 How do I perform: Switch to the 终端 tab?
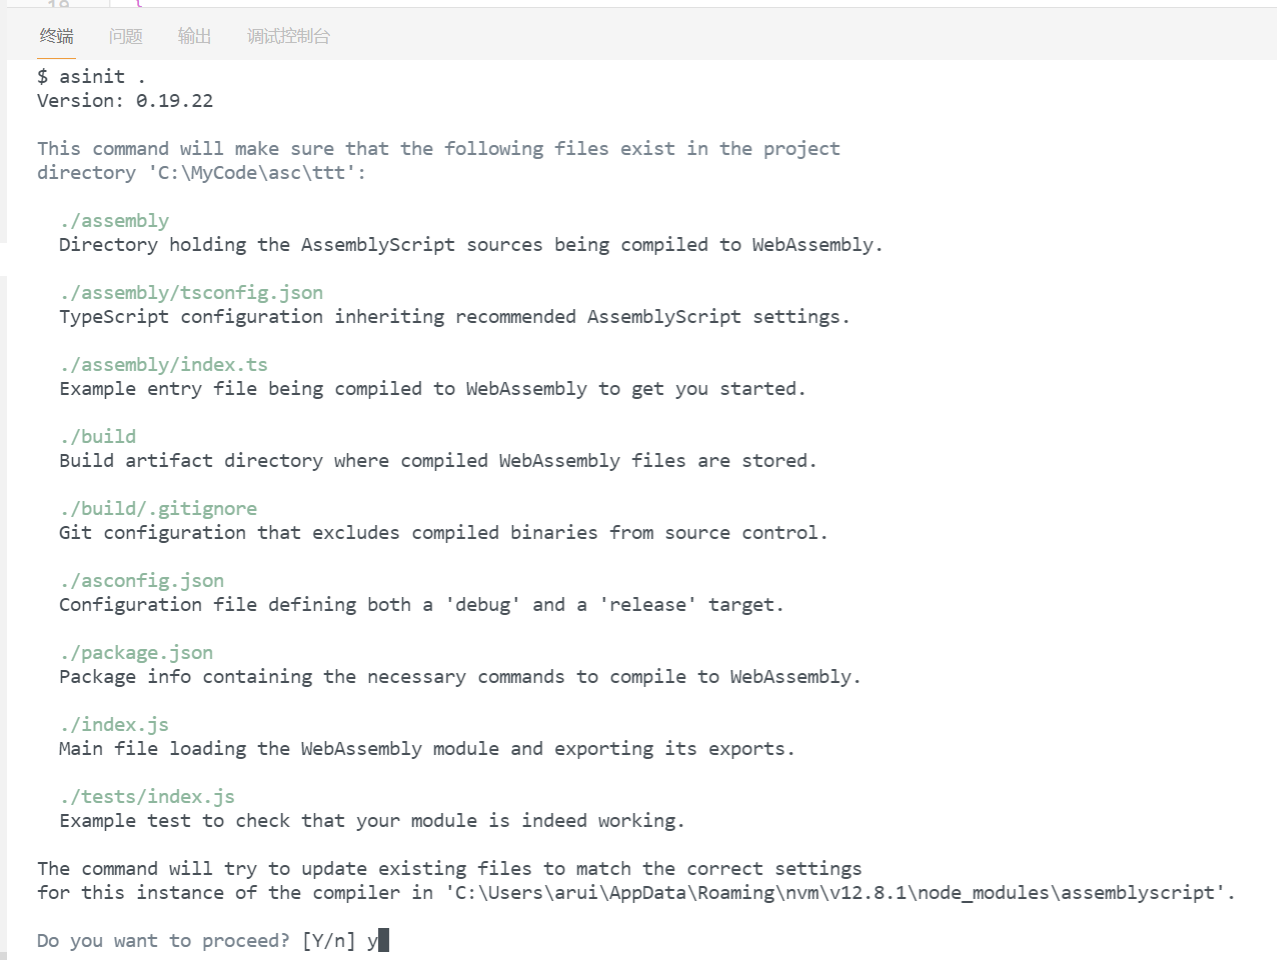pyautogui.click(x=57, y=36)
